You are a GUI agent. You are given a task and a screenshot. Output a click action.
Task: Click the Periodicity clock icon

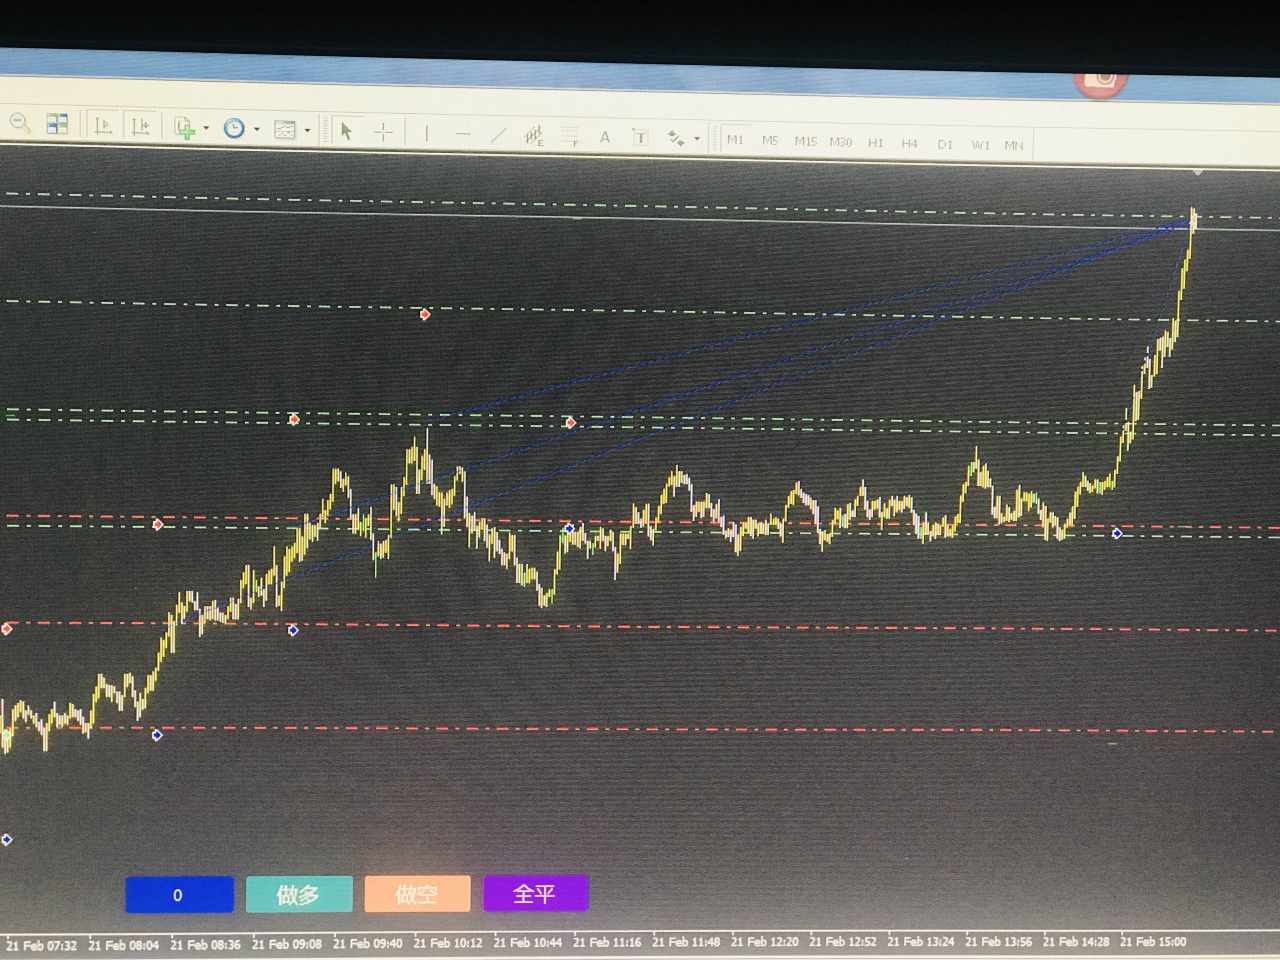click(x=234, y=128)
